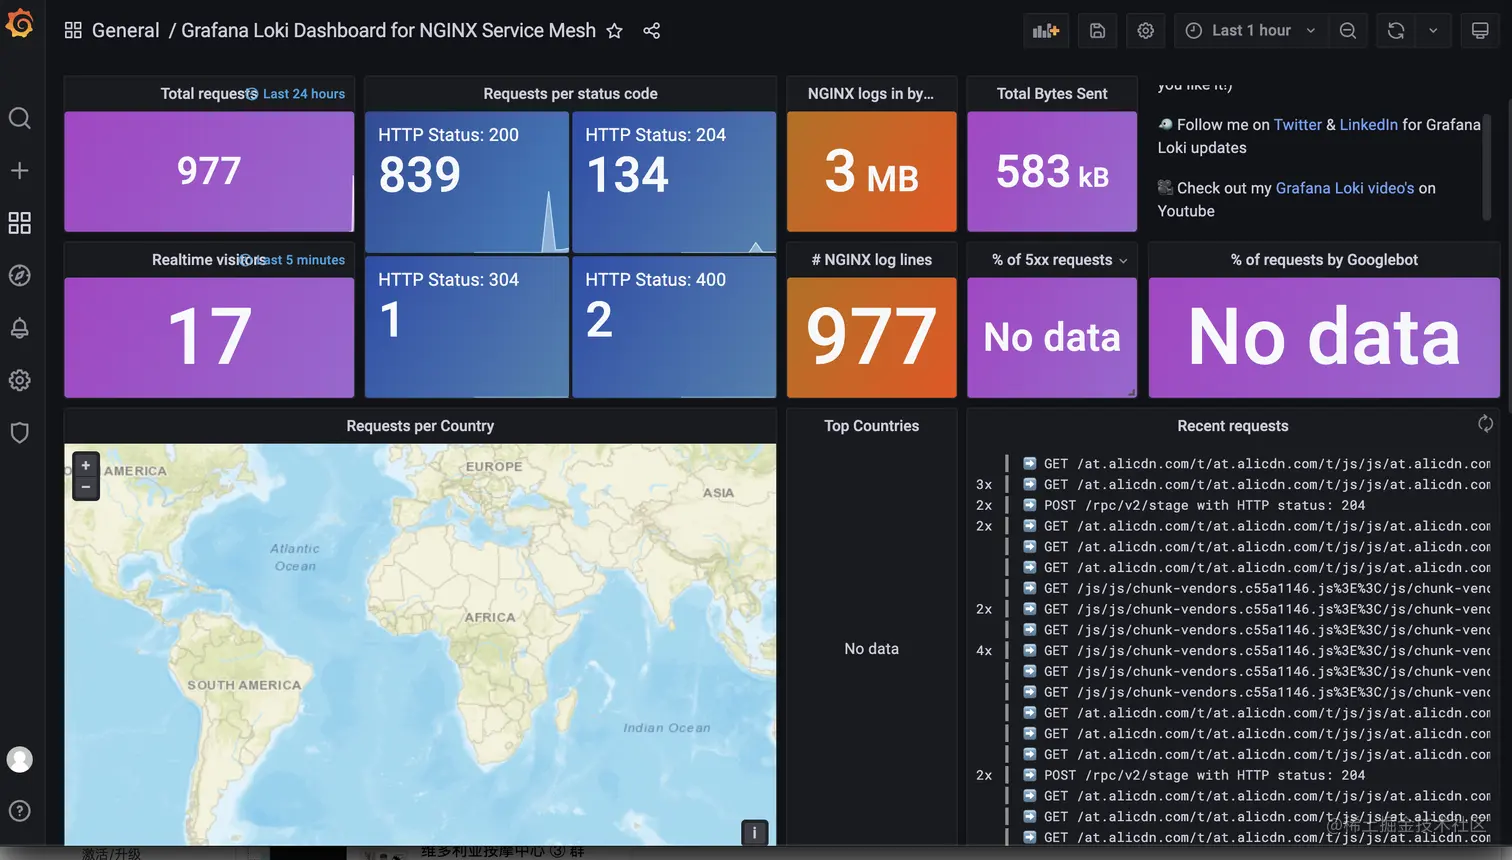Click the Recent requests panel loading icon
The height and width of the screenshot is (860, 1512).
[1486, 424]
